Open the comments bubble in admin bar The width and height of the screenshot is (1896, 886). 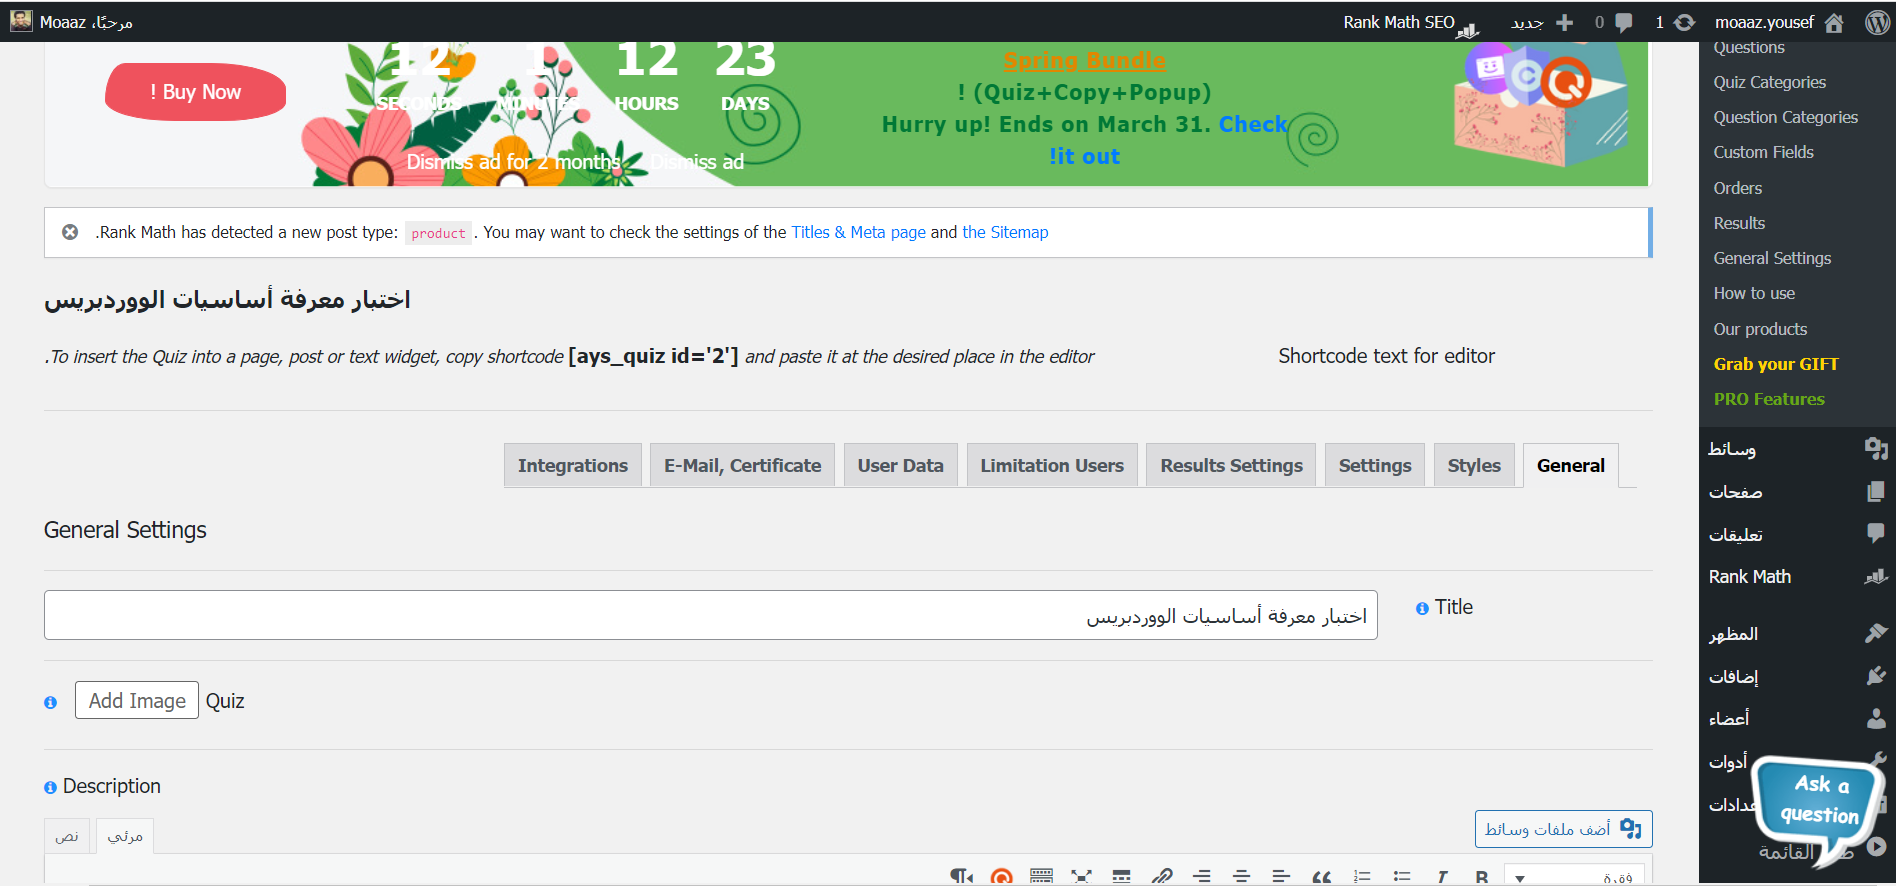coord(1624,22)
